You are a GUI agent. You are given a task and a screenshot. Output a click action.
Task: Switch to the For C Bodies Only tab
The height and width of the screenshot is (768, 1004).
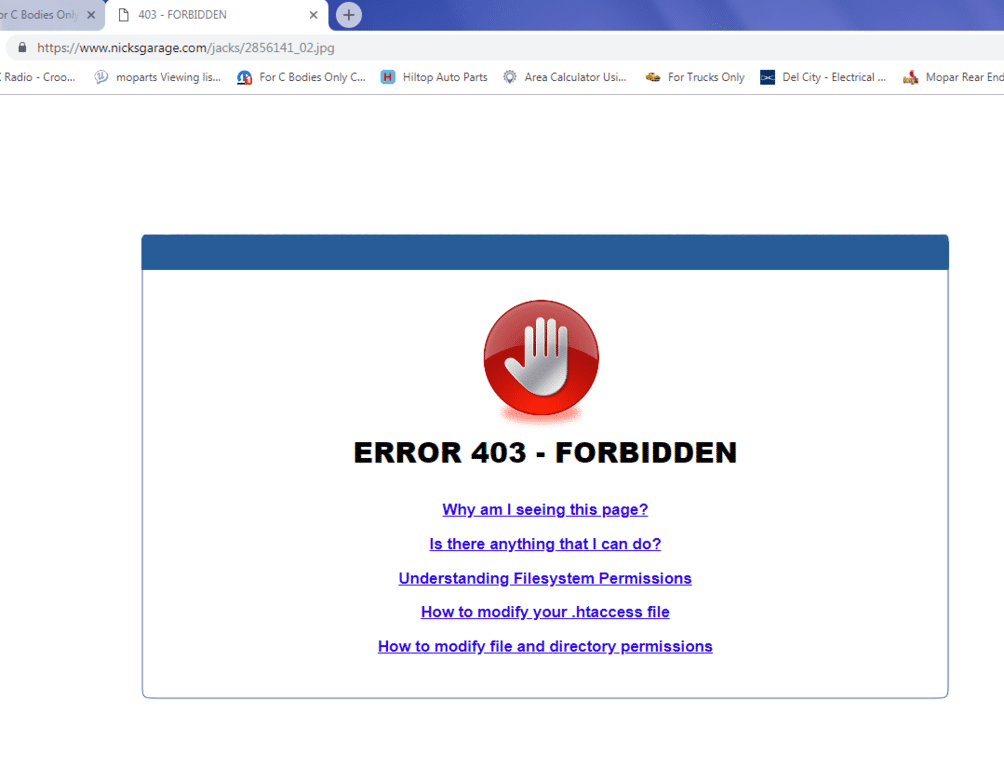[x=40, y=15]
